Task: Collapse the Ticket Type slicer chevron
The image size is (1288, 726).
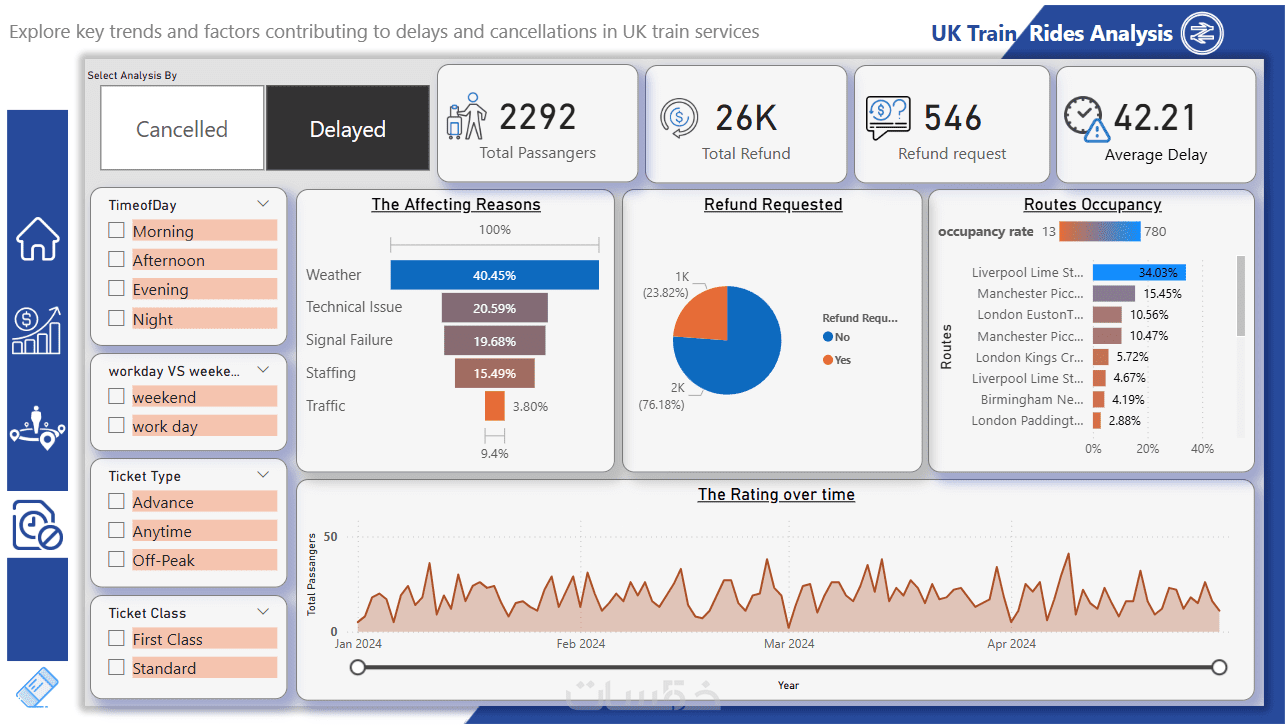Action: tap(263, 475)
